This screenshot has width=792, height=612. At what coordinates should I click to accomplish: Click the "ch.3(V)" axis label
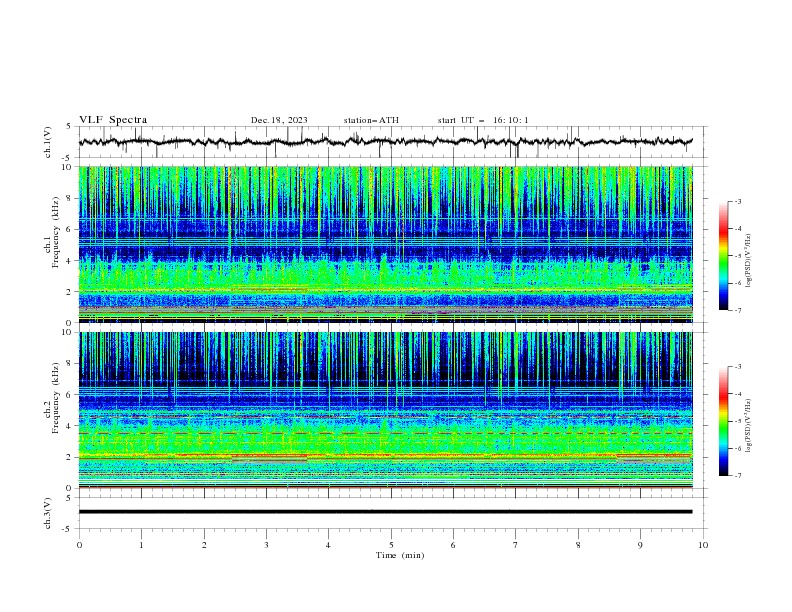coord(48,513)
